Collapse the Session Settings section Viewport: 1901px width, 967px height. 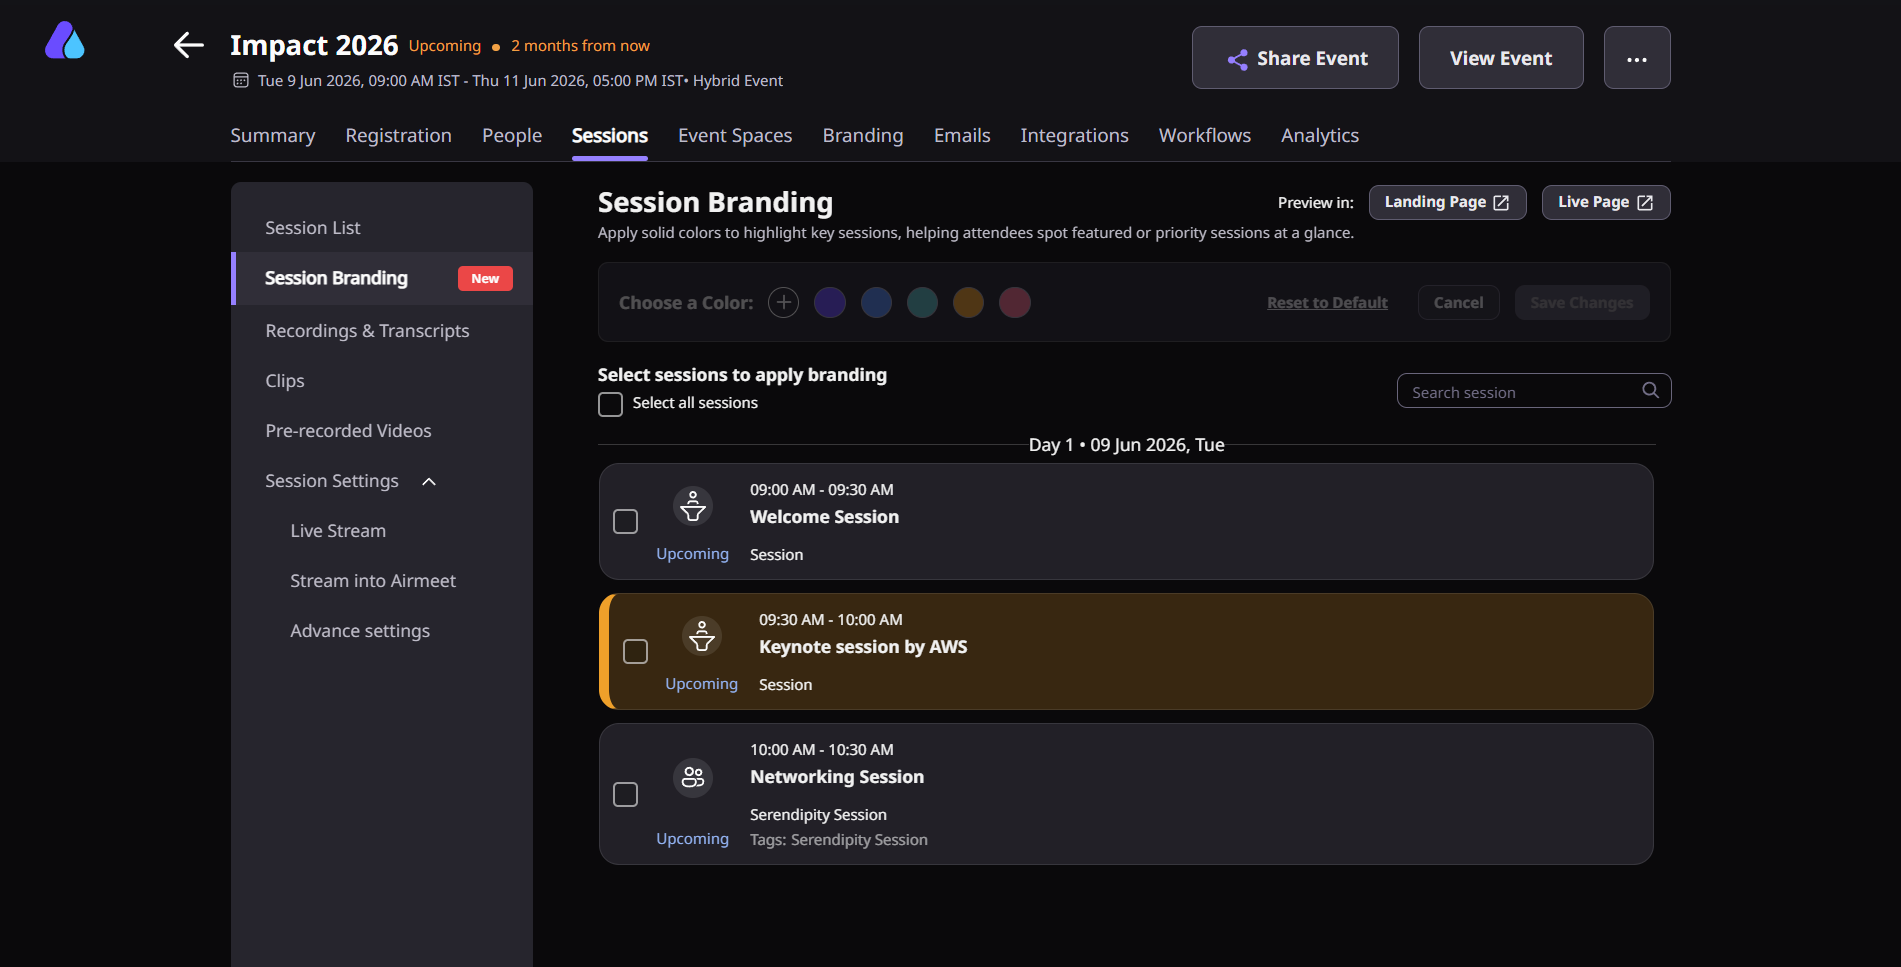click(429, 482)
